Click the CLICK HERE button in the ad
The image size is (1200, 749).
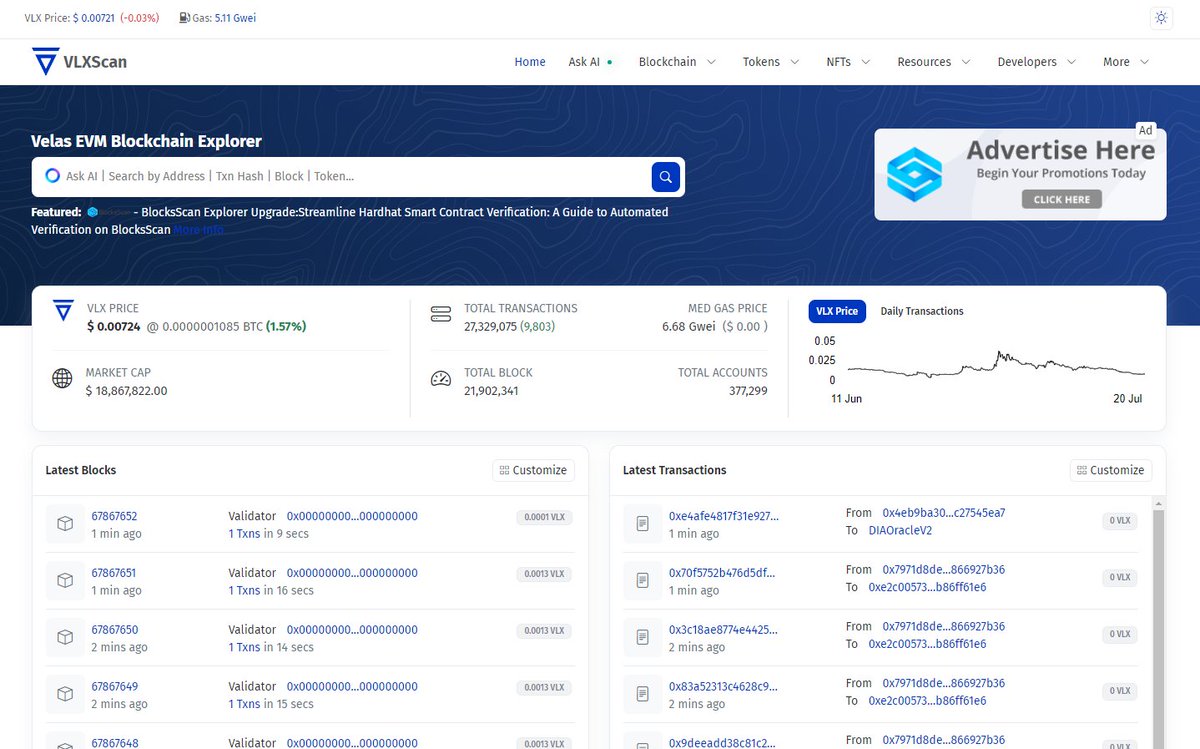(1062, 199)
